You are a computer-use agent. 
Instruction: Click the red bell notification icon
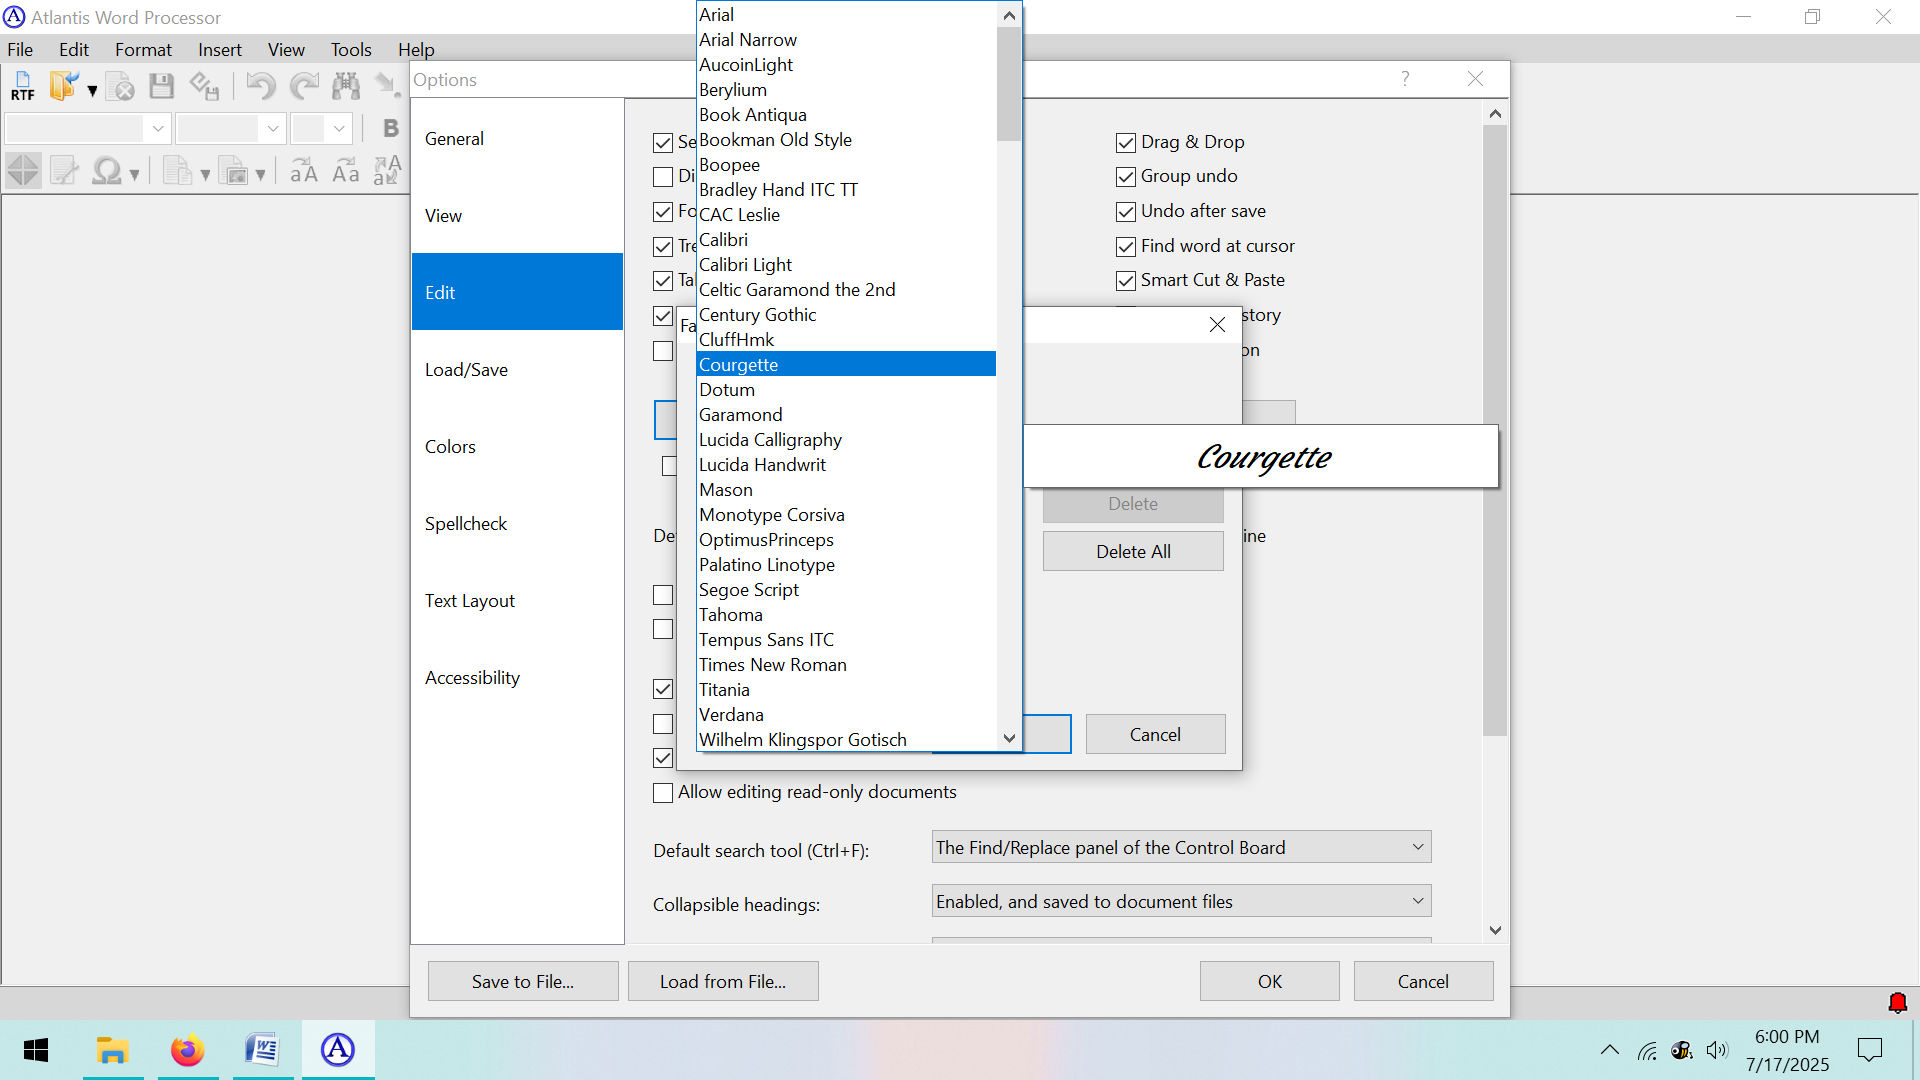(1897, 1003)
